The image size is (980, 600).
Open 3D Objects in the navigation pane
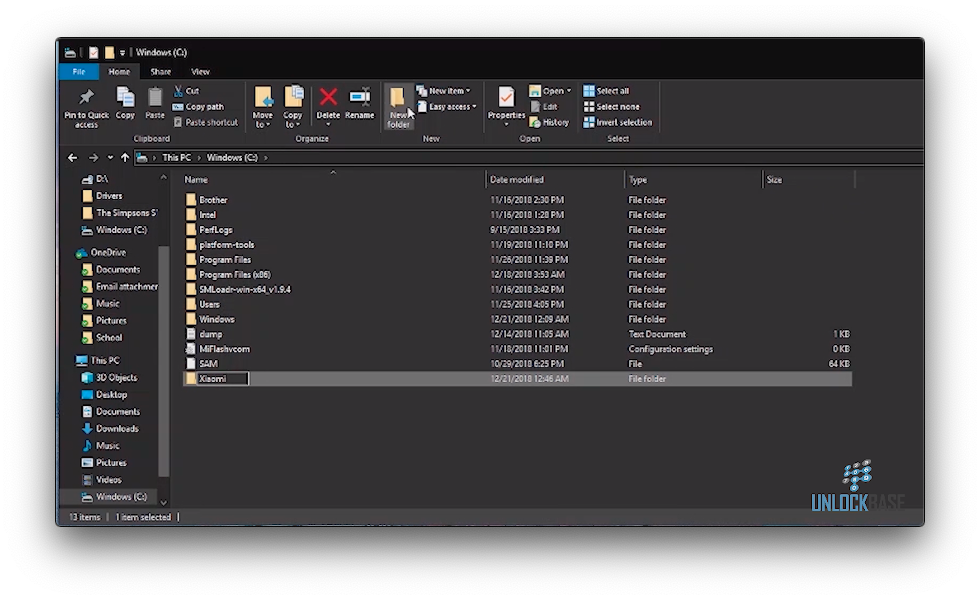point(109,378)
